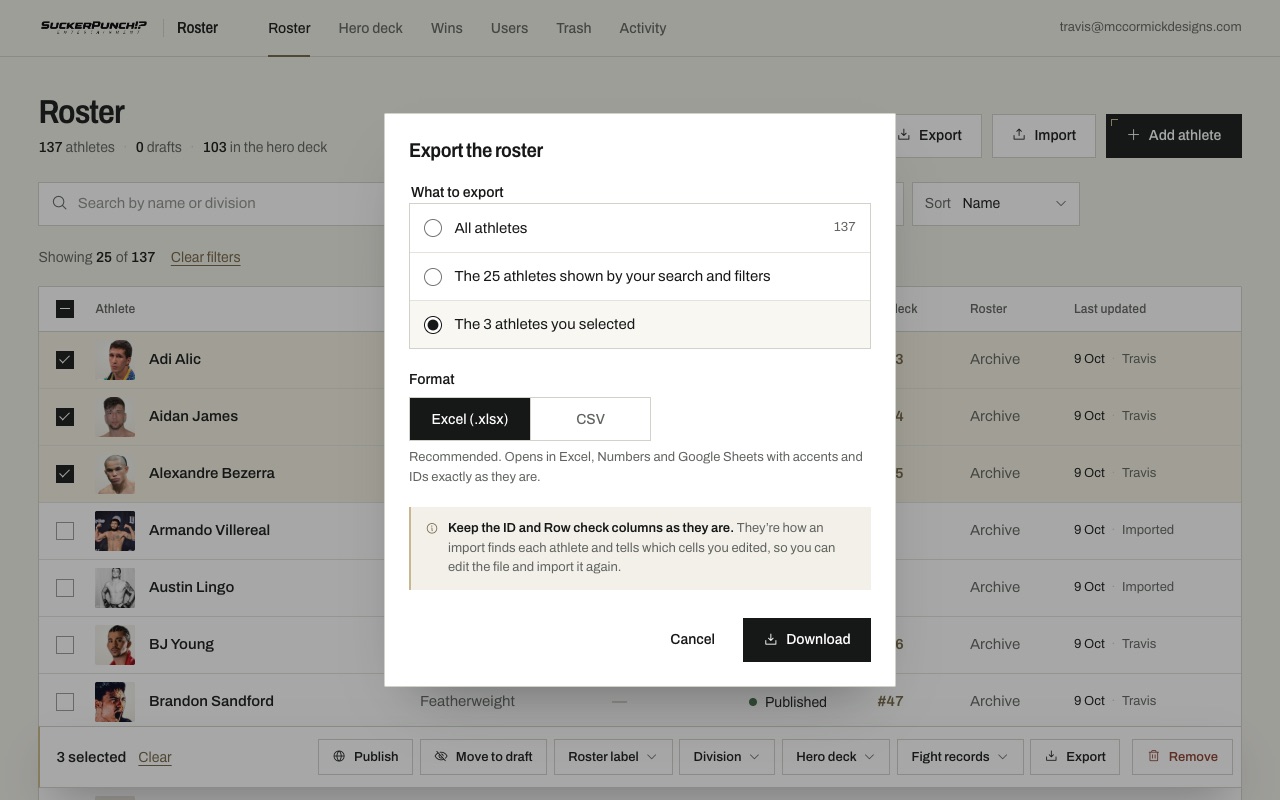Viewport: 1280px width, 800px height.
Task: Uncheck Alexandre Bezerra's row checkbox
Action: [x=65, y=473]
